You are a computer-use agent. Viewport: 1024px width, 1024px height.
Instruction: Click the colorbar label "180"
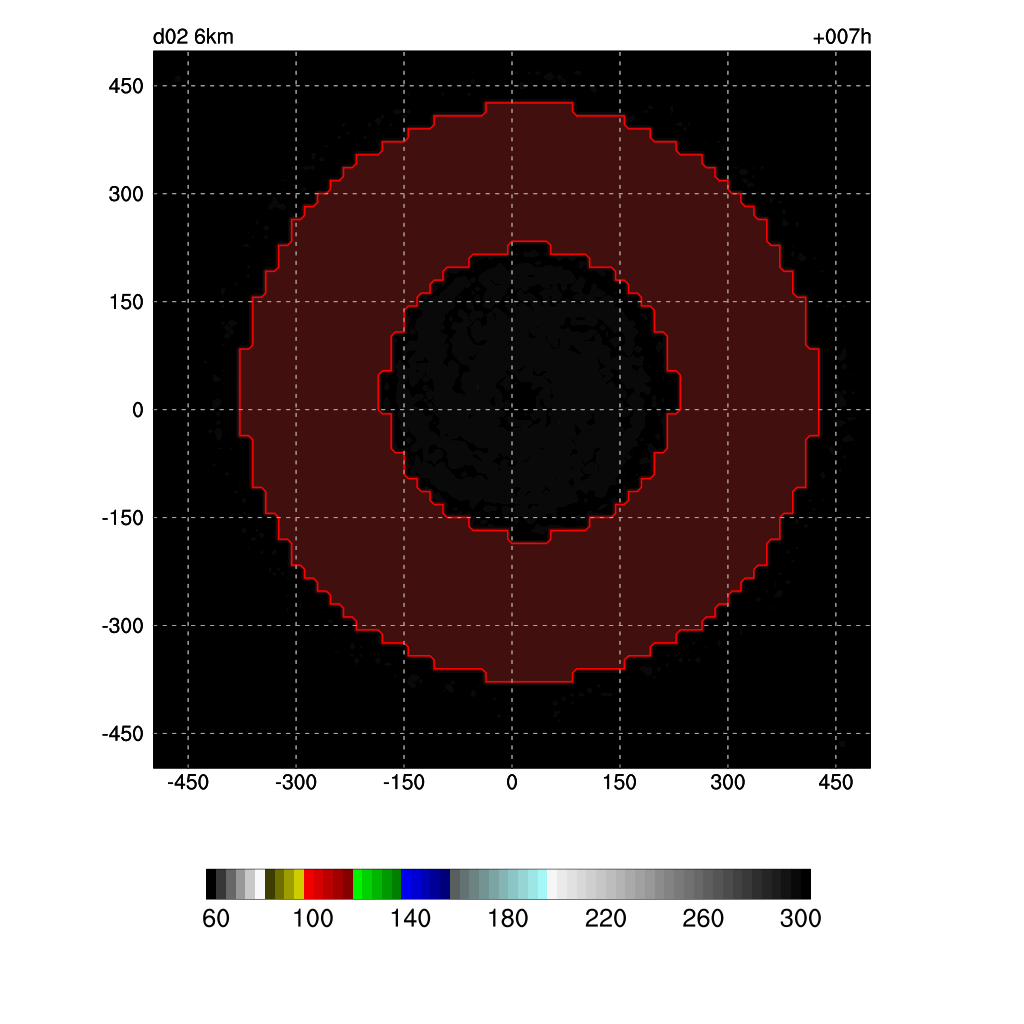[x=508, y=919]
